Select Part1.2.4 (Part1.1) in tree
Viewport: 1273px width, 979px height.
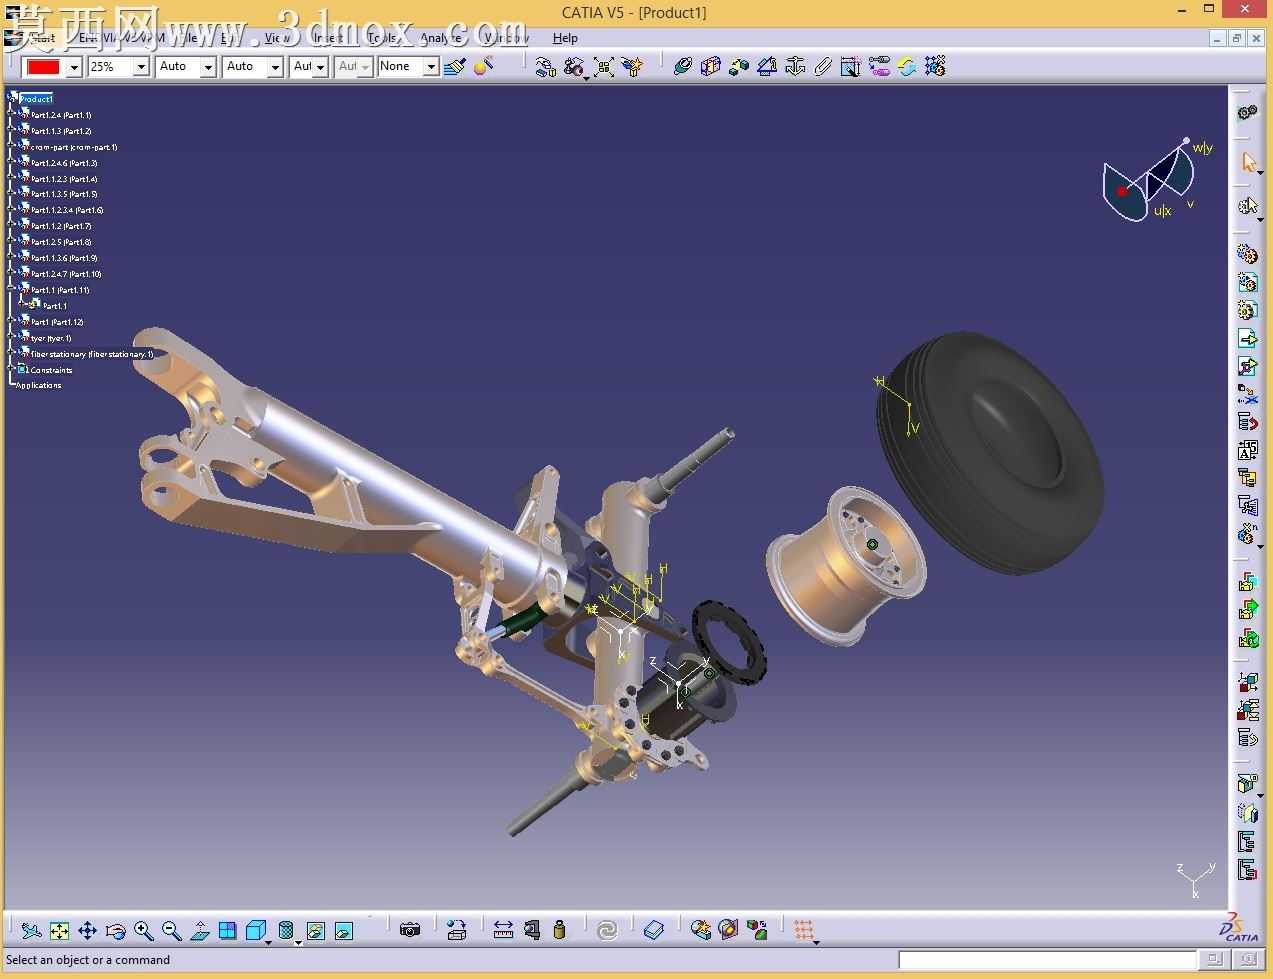click(x=61, y=115)
